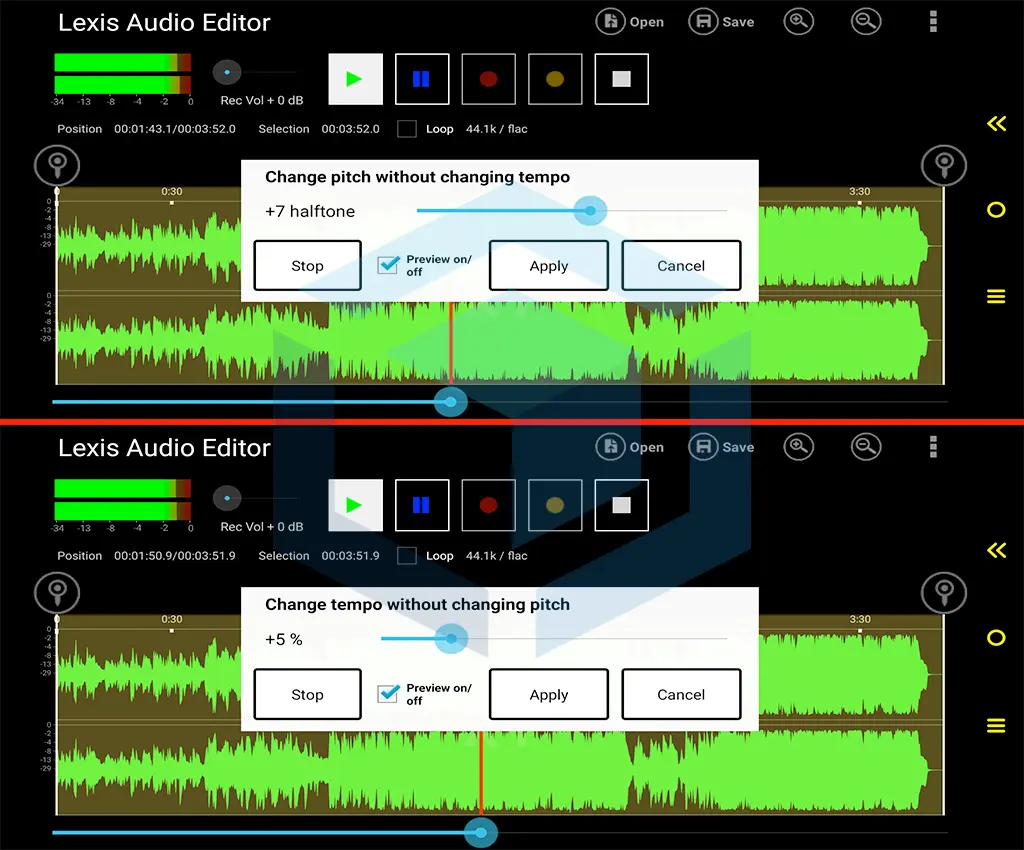Viewport: 1024px width, 850px height.
Task: Zoom in the waveform in bottom editor
Action: coord(799,447)
